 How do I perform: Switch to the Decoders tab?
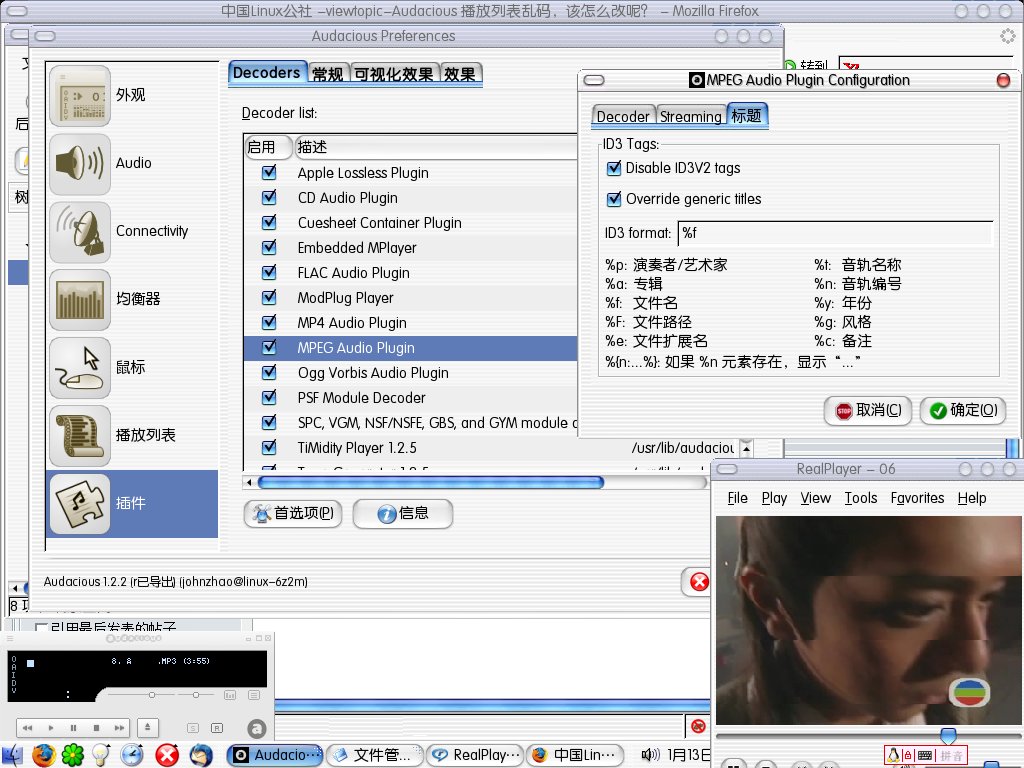[266, 73]
